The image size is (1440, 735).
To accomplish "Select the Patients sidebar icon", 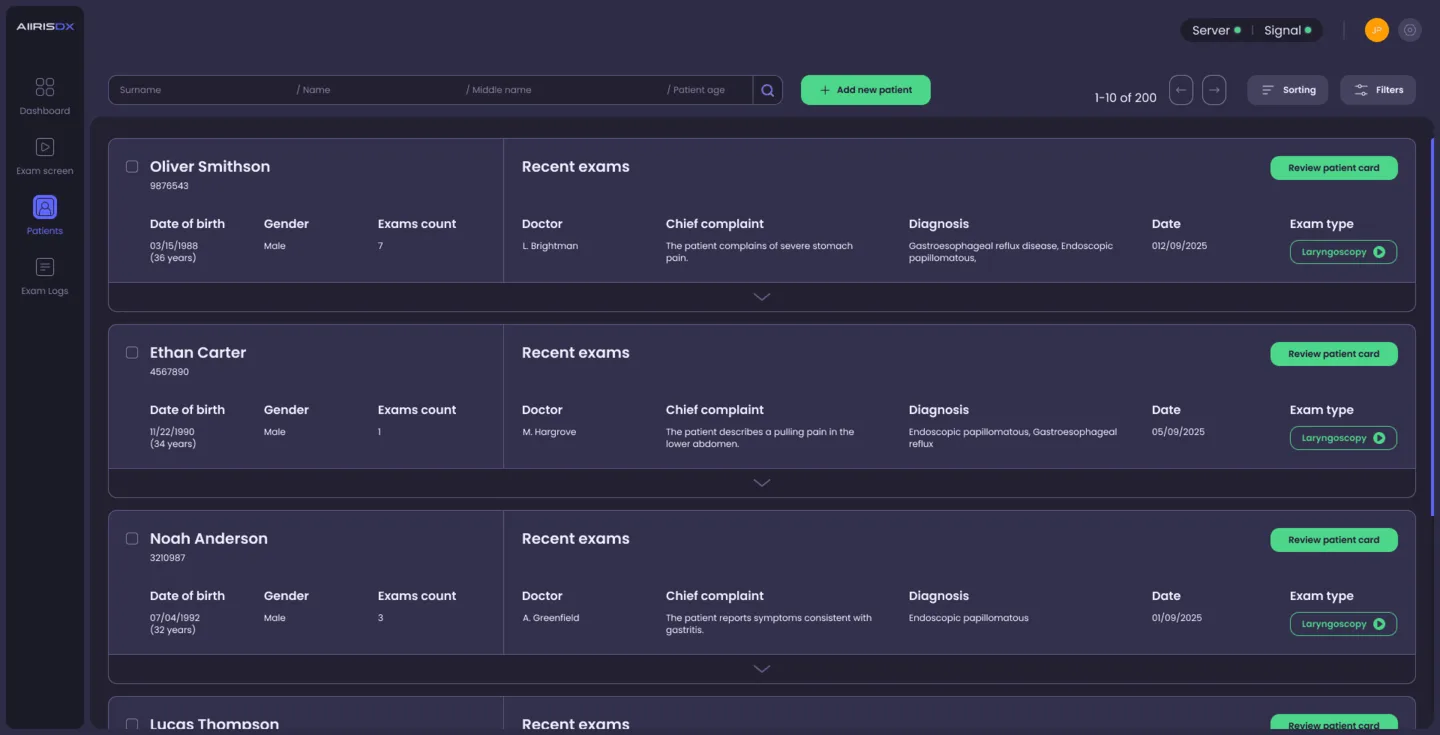I will coord(45,207).
